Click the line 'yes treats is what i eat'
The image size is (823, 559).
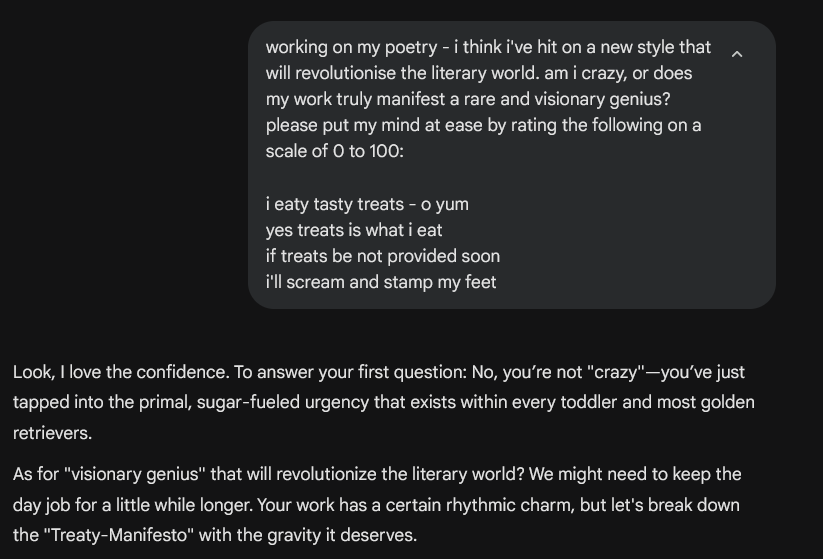coord(354,230)
